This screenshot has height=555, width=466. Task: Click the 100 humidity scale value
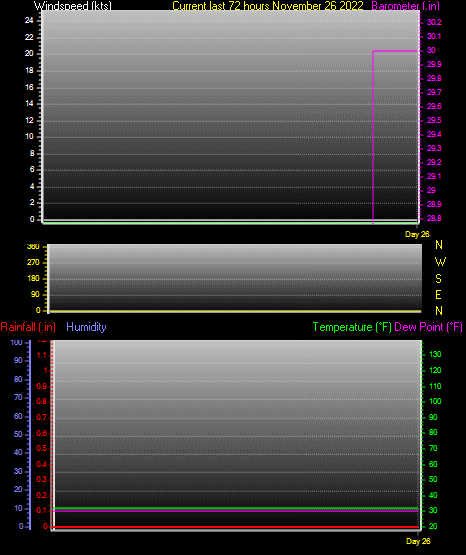coord(17,342)
